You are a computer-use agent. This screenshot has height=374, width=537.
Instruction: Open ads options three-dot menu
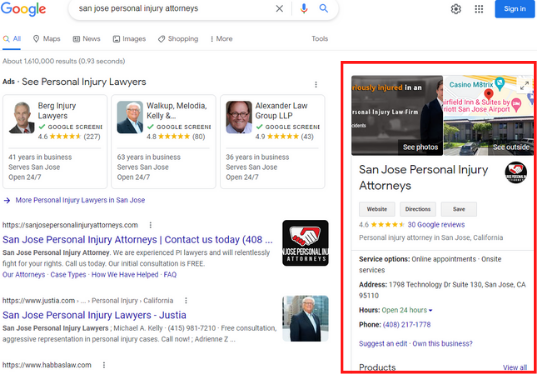coord(316,85)
